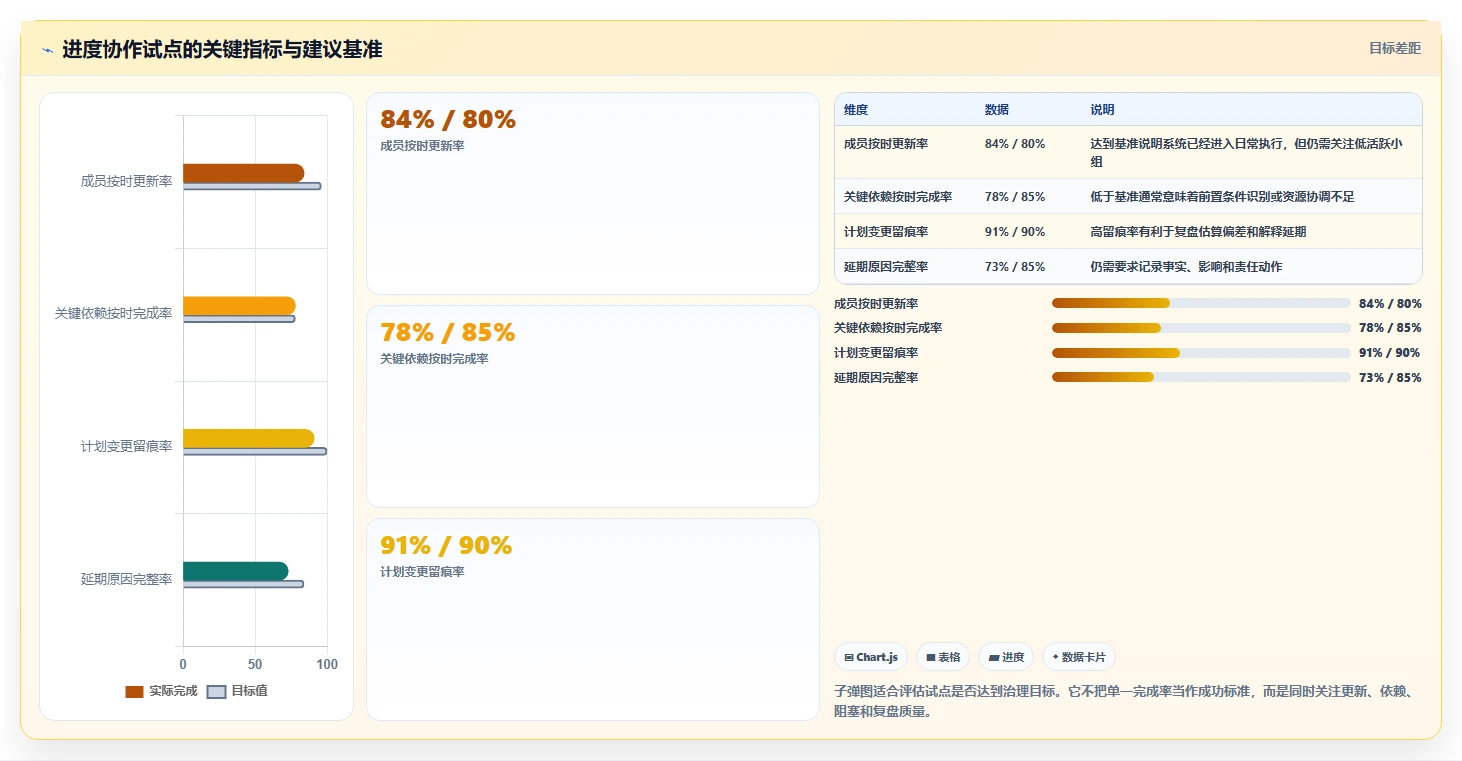The height and width of the screenshot is (761, 1462).
Task: Click the 关键依赖按时完成率 chart y-axis label
Action: click(114, 314)
